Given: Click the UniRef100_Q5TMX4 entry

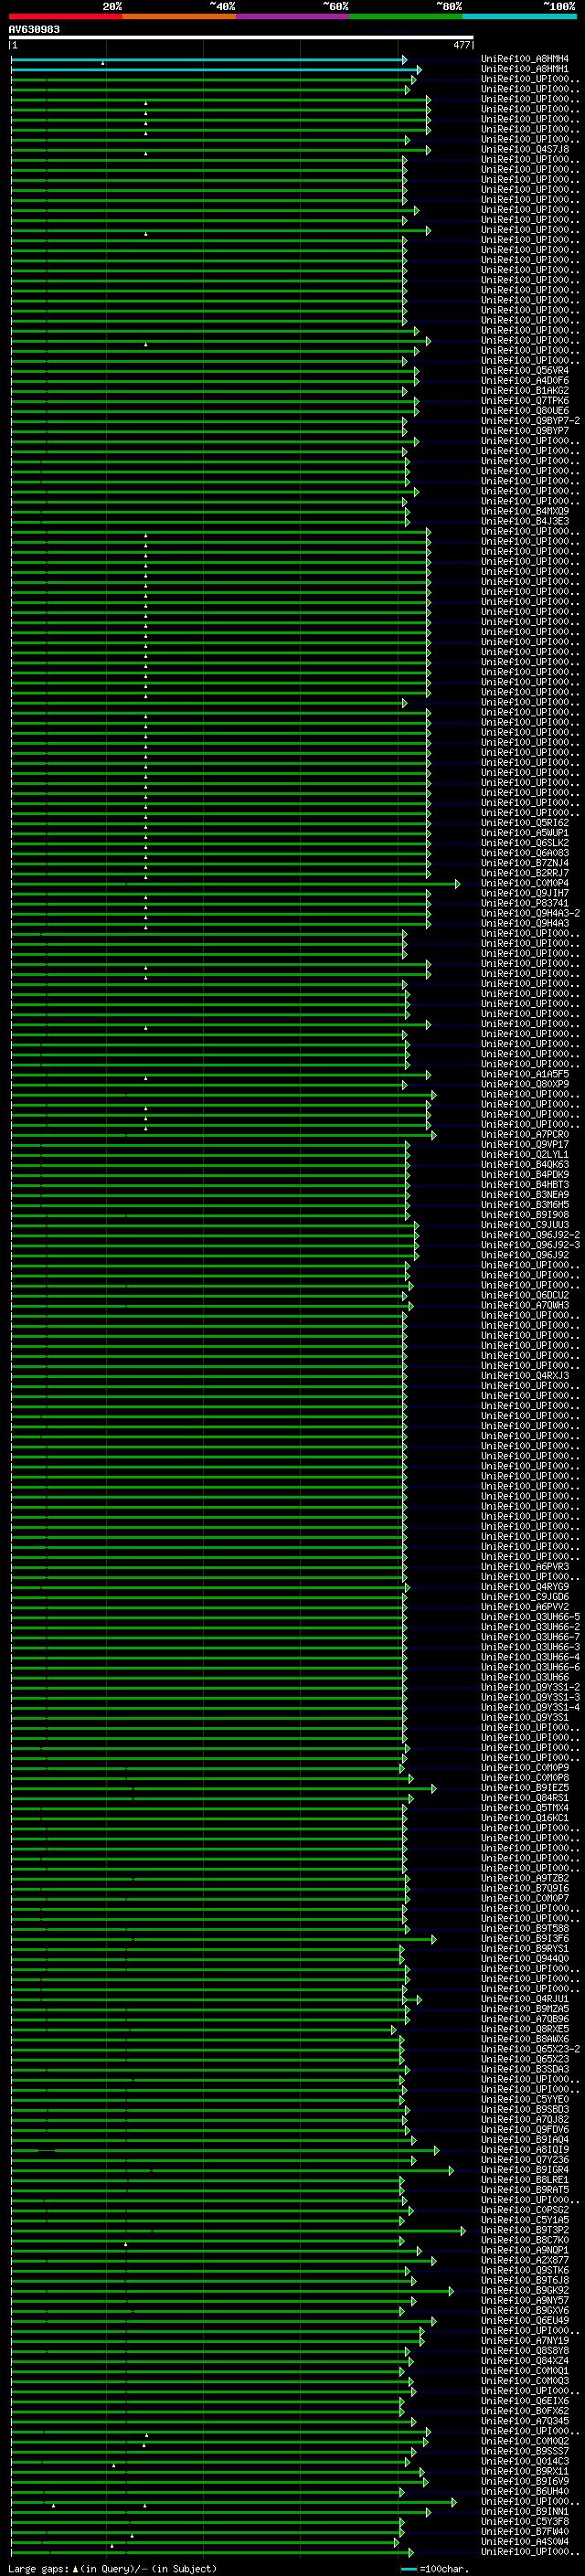Looking at the screenshot, I should [x=525, y=1808].
